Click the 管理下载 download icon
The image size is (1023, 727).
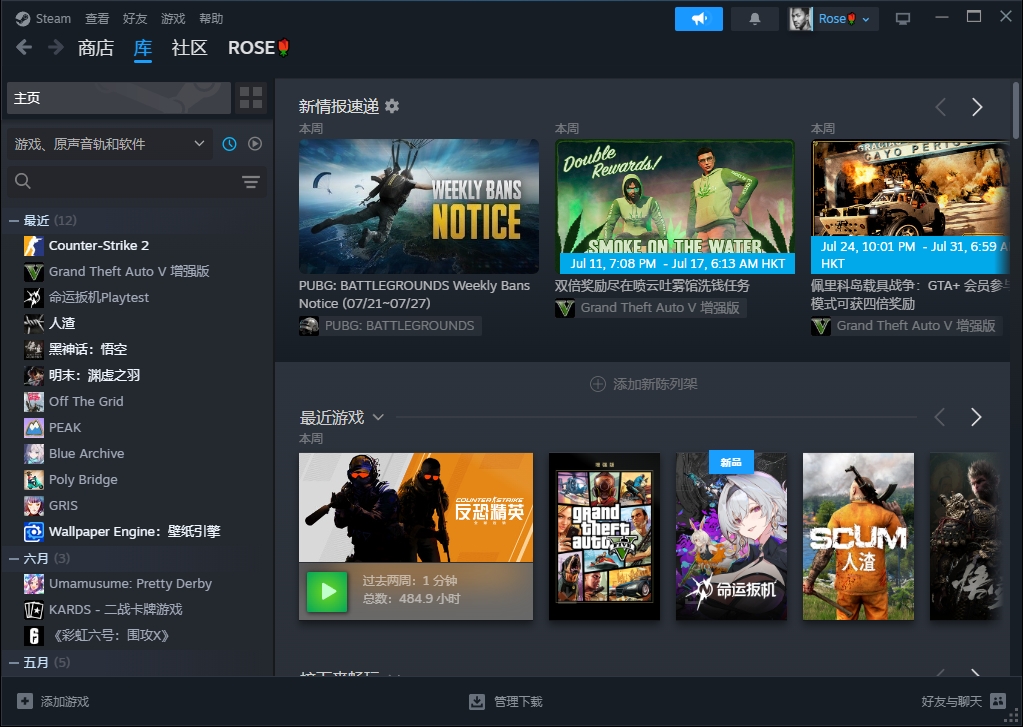(477, 702)
